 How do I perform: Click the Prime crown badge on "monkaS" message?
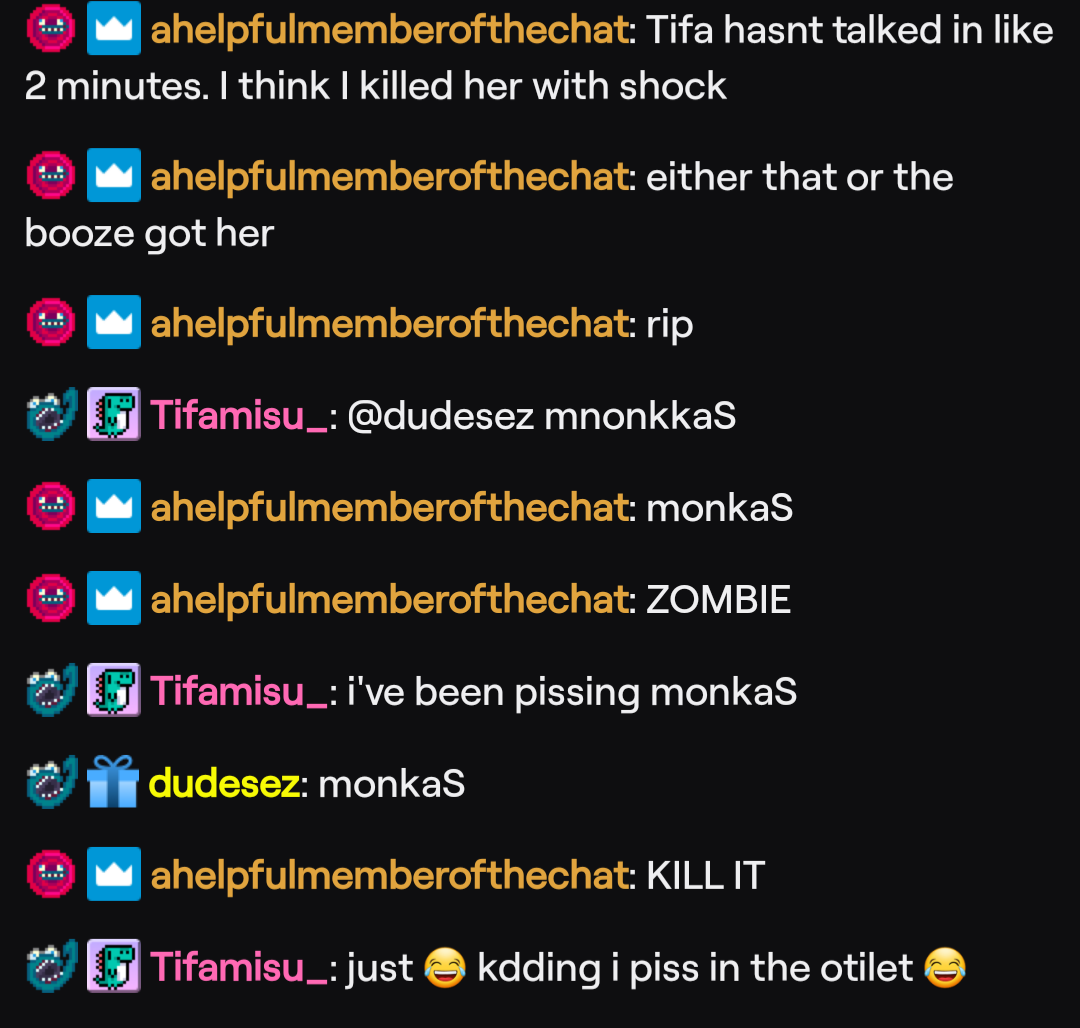pyautogui.click(x=114, y=506)
